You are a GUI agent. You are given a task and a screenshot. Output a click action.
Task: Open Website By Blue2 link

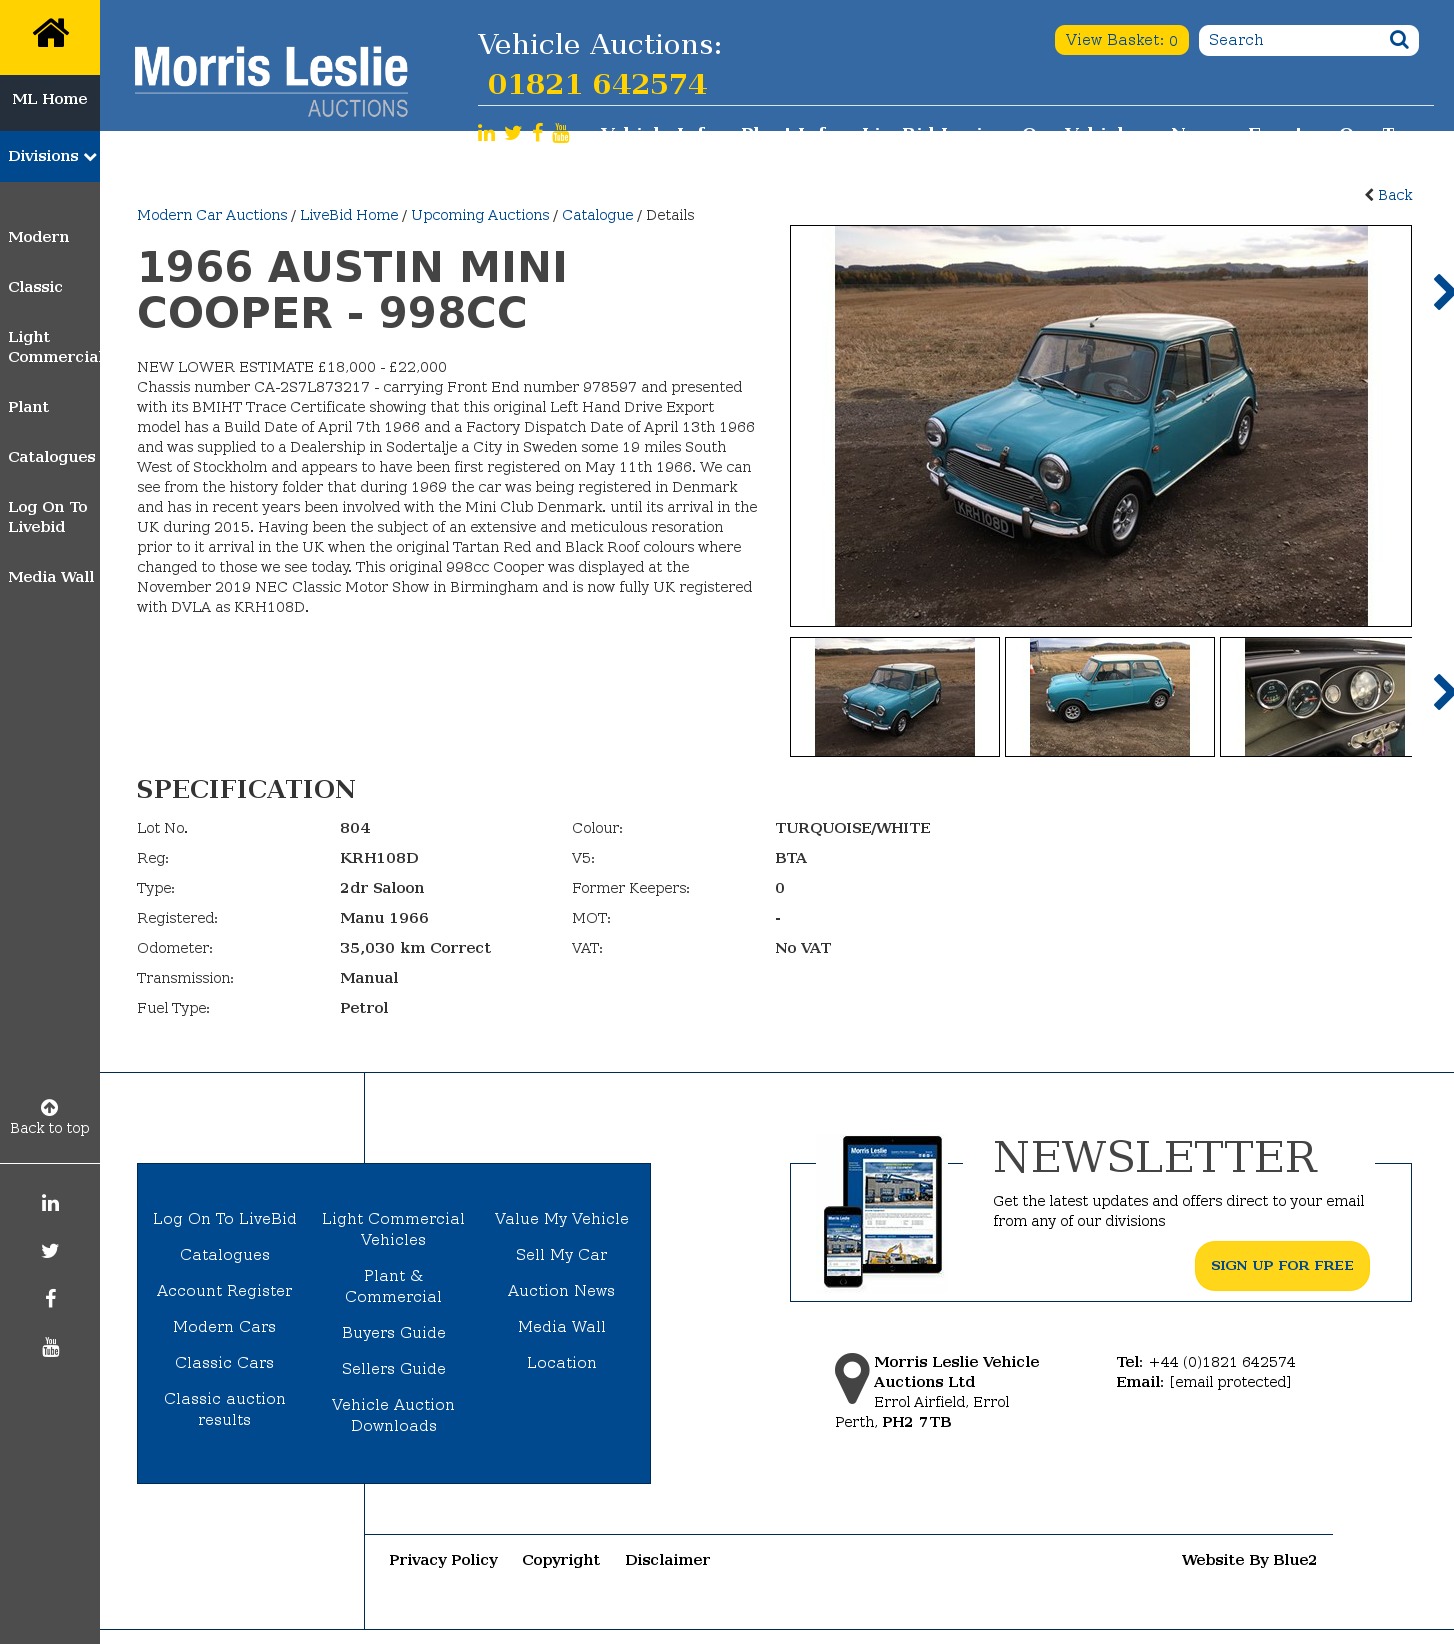pyautogui.click(x=1249, y=1560)
